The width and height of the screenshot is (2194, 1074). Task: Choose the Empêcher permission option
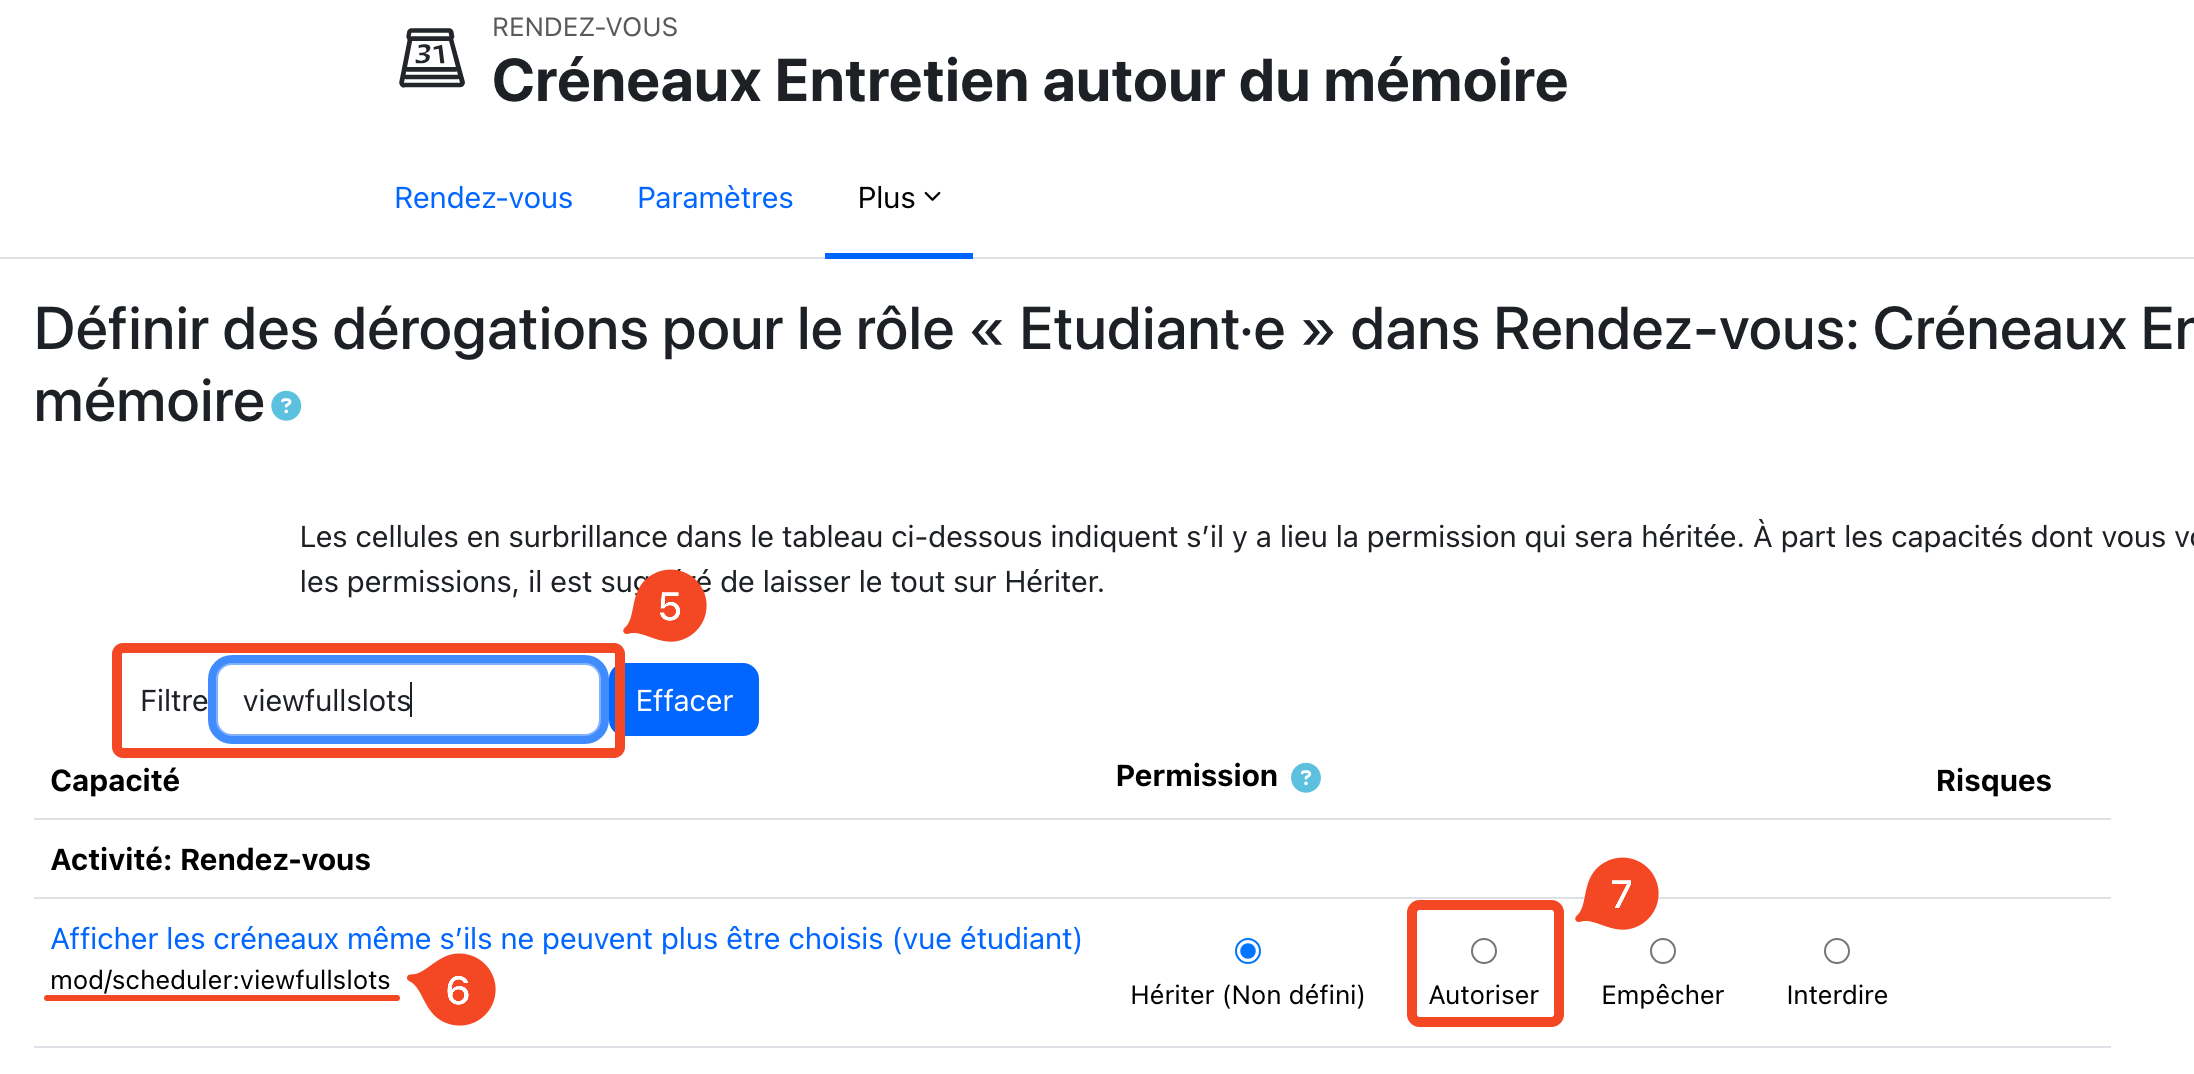(1662, 951)
